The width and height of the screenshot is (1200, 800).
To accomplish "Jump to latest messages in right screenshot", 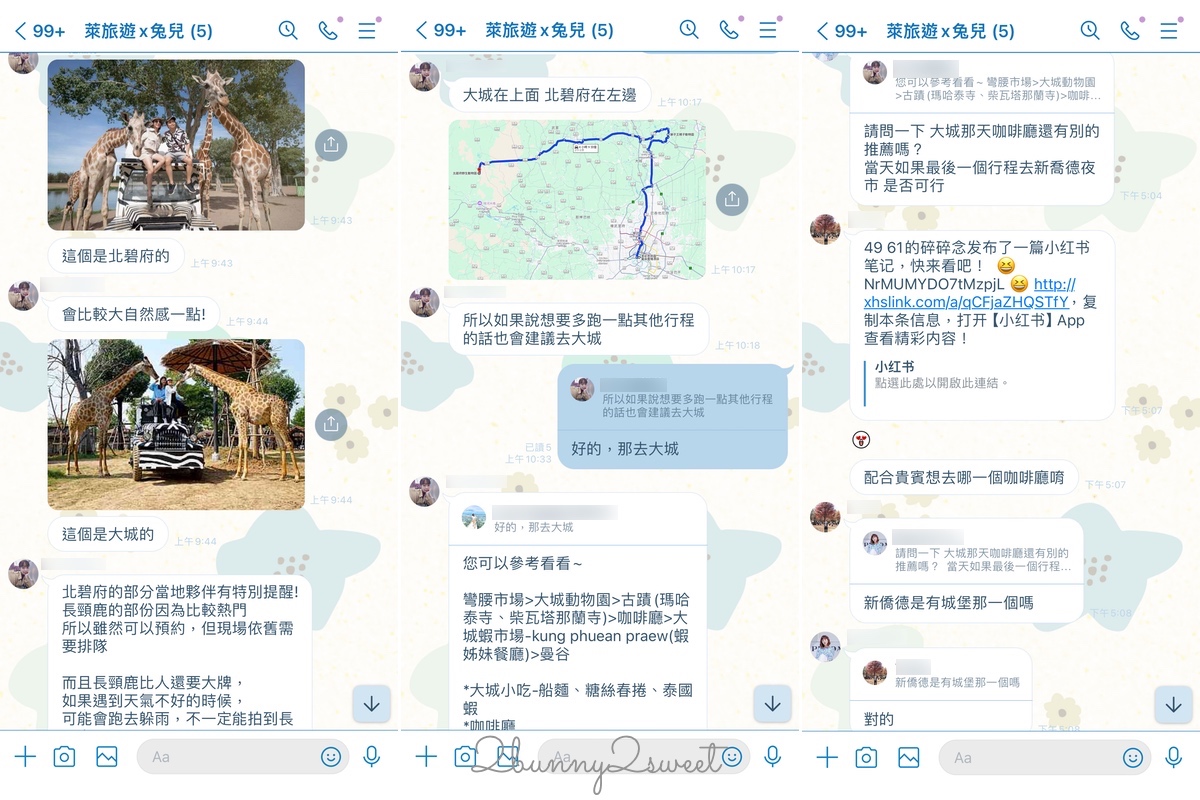I will (1173, 704).
